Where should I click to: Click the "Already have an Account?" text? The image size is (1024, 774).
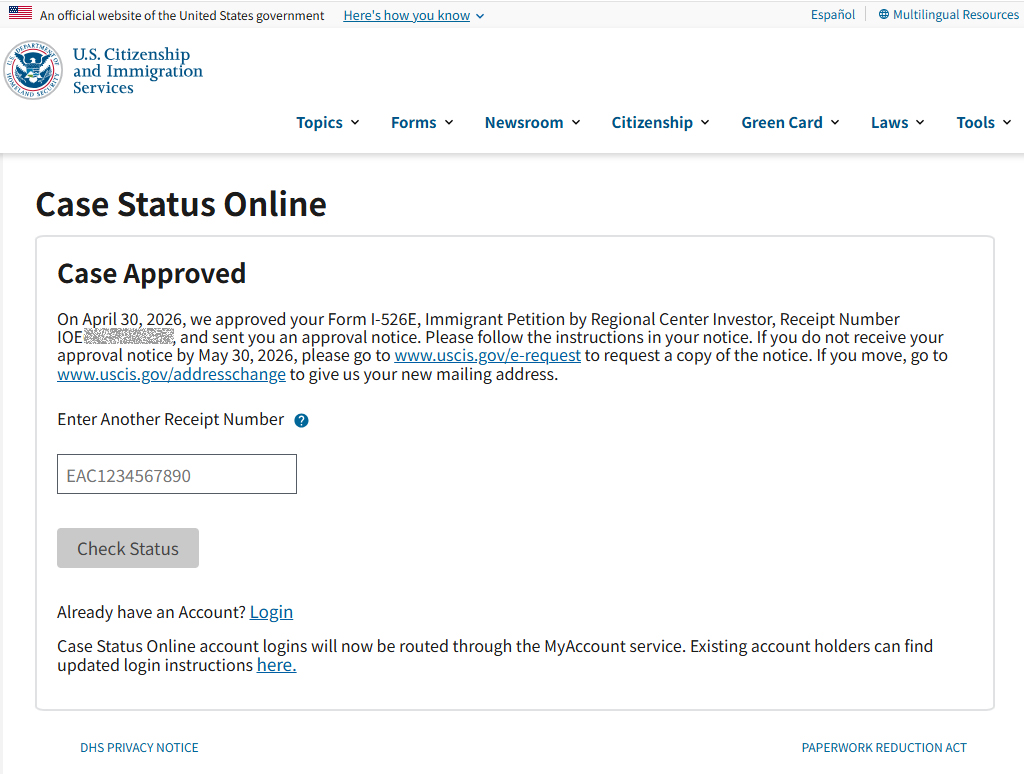coord(152,612)
